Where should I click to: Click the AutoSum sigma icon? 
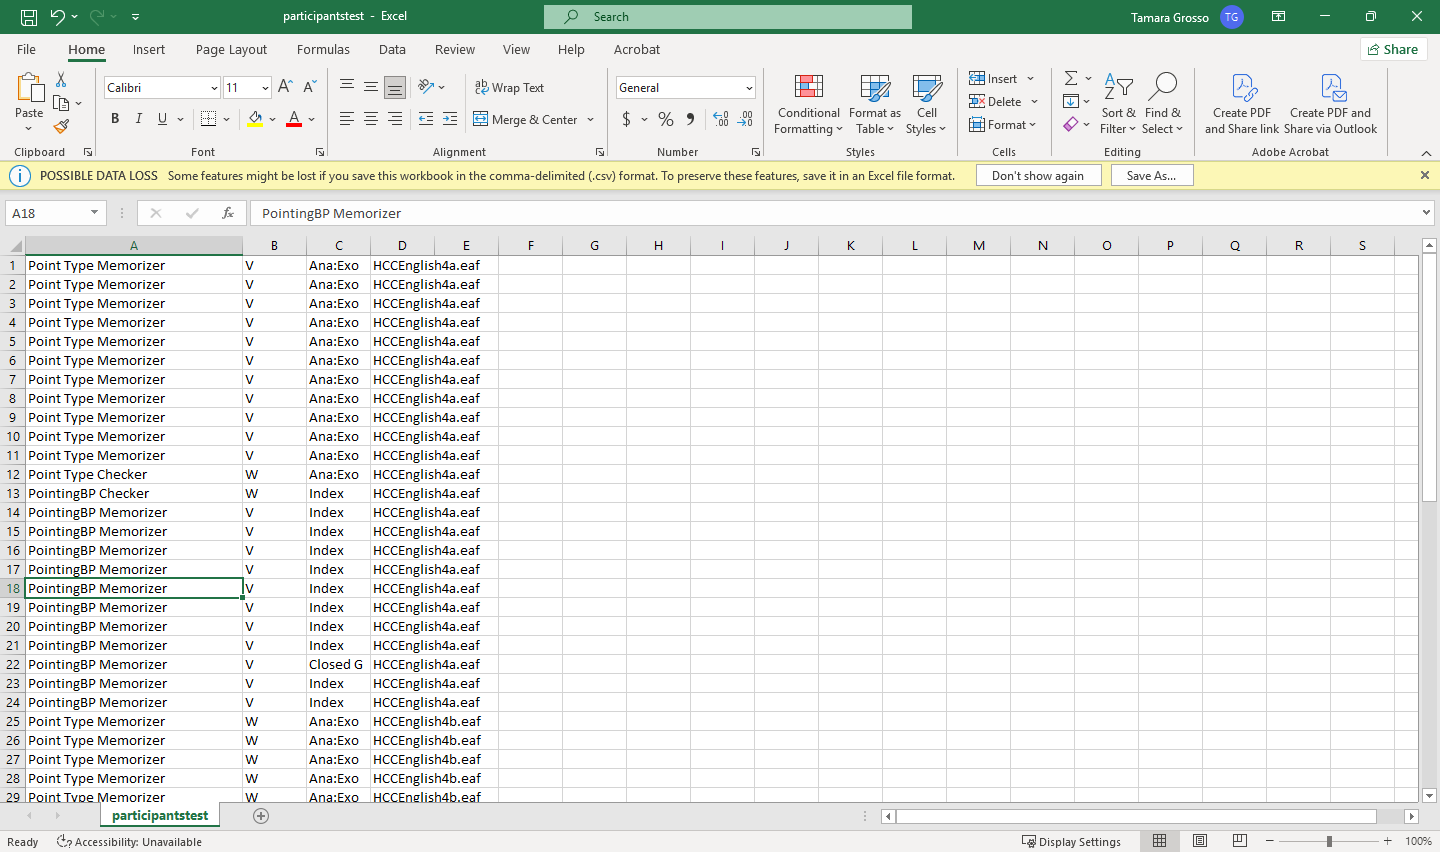pyautogui.click(x=1071, y=78)
